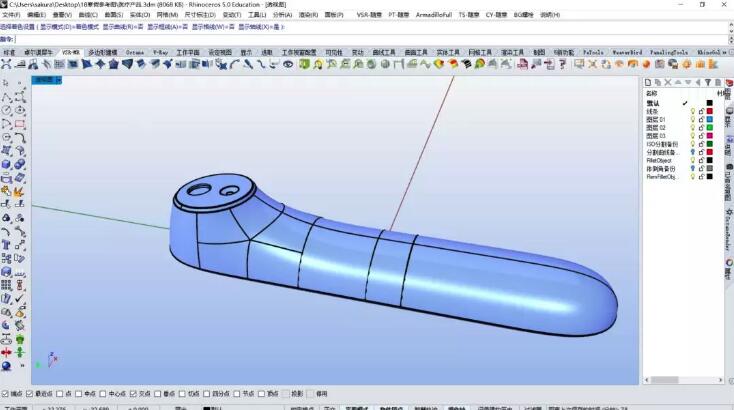Click the tree-shaped green icon in left sidebar
The height and width of the screenshot is (410, 734).
(20, 339)
